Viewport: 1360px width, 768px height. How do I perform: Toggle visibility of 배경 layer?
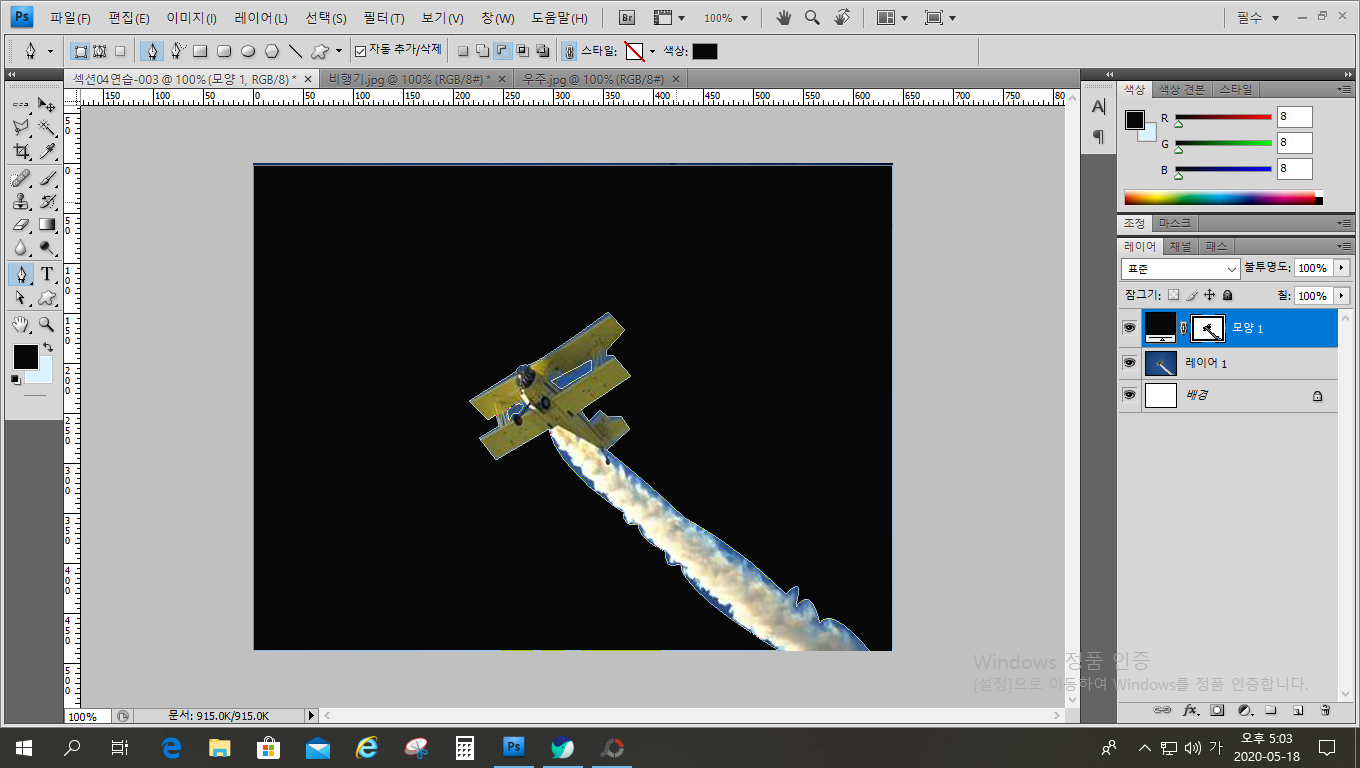pyautogui.click(x=1129, y=395)
